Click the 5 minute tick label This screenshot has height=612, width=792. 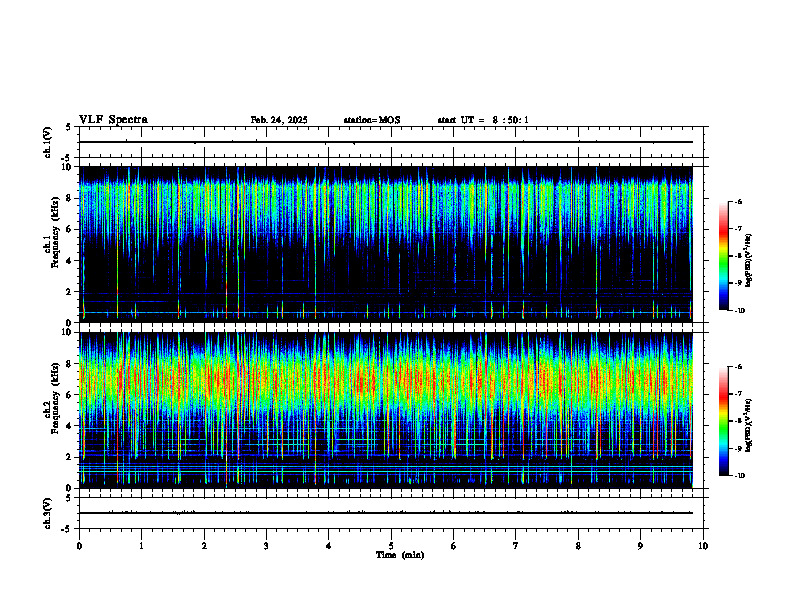(391, 546)
